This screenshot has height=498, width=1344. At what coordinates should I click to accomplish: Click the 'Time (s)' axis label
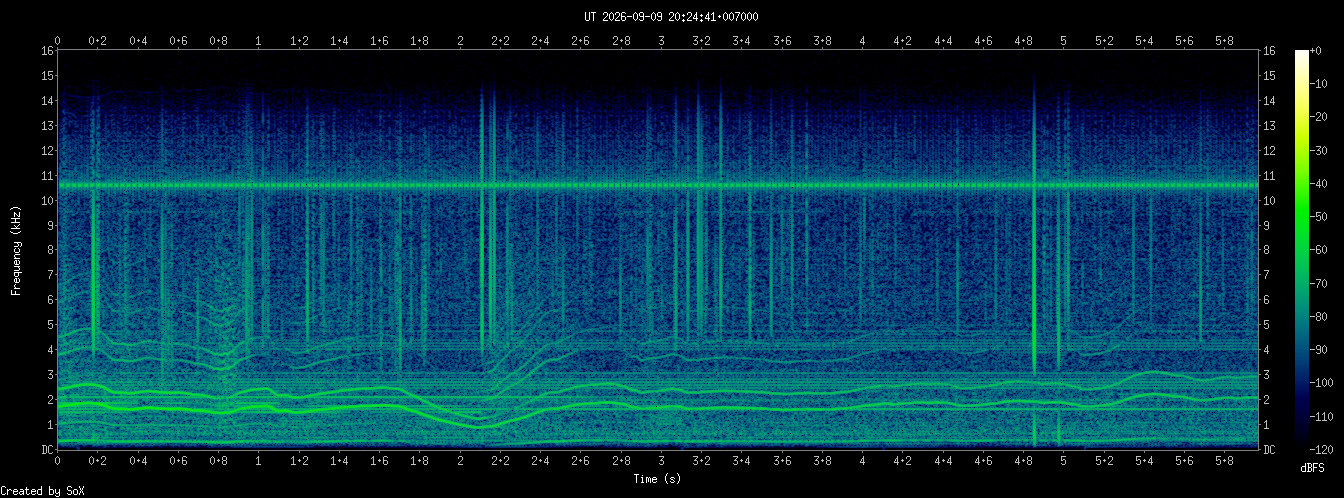coord(657,479)
